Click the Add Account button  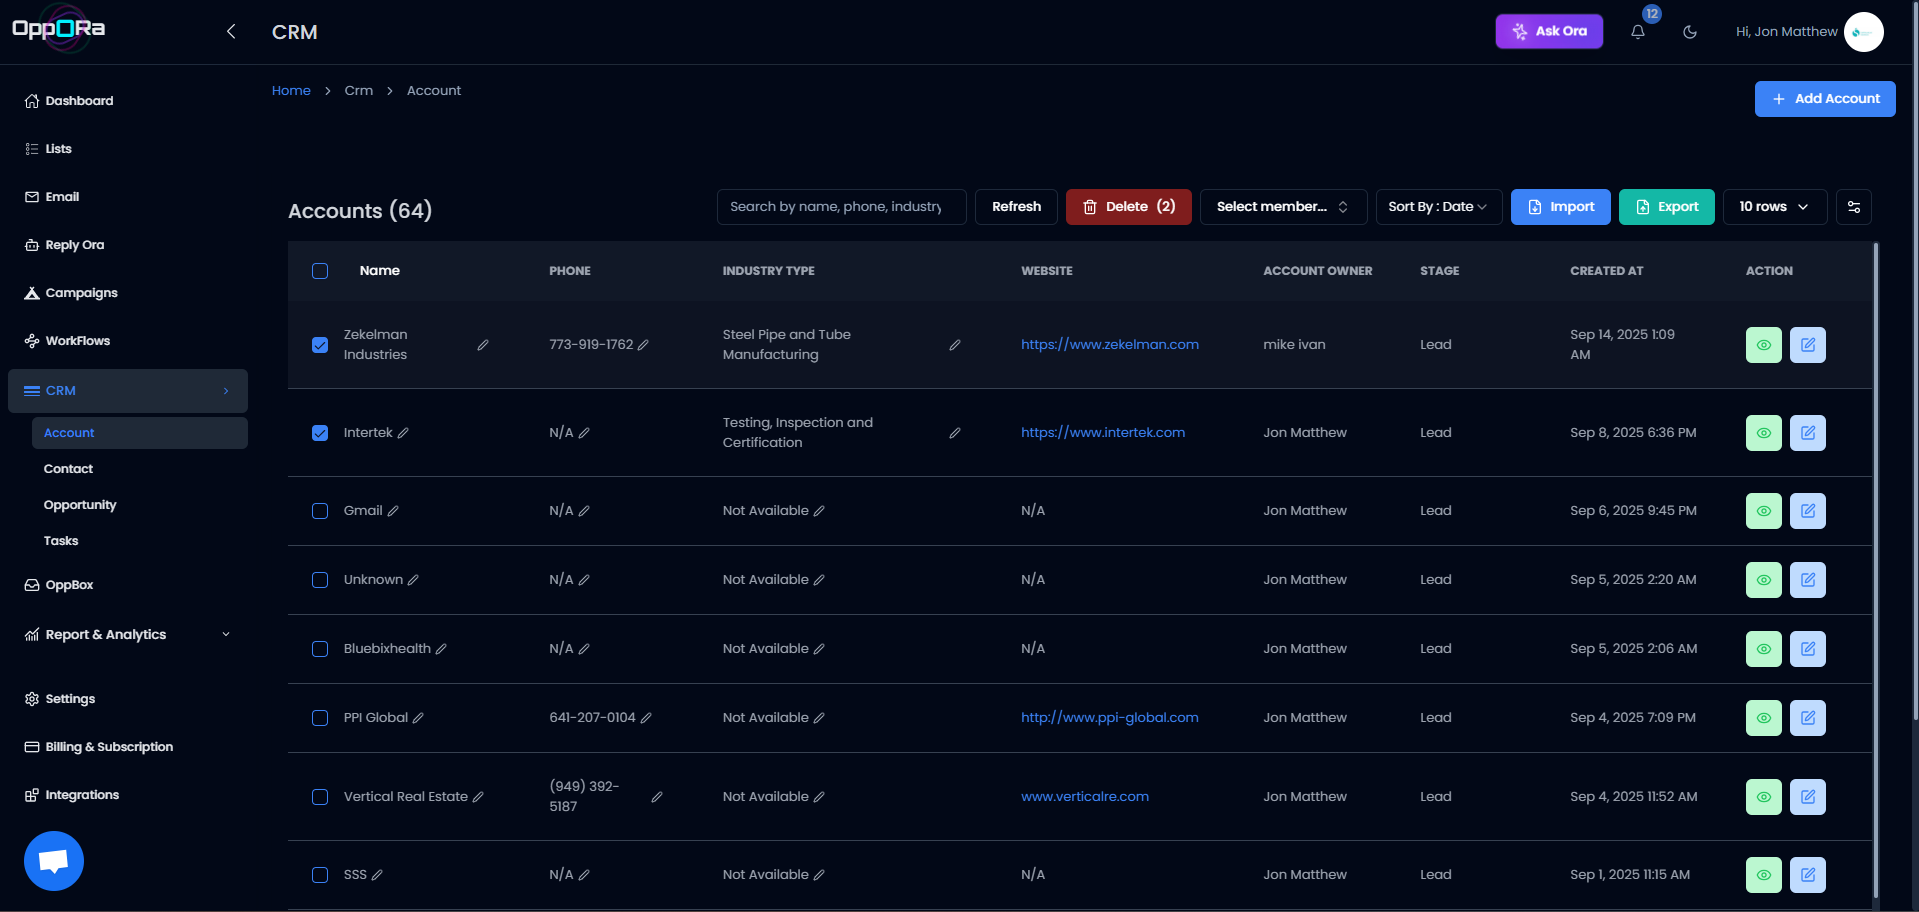click(x=1824, y=99)
